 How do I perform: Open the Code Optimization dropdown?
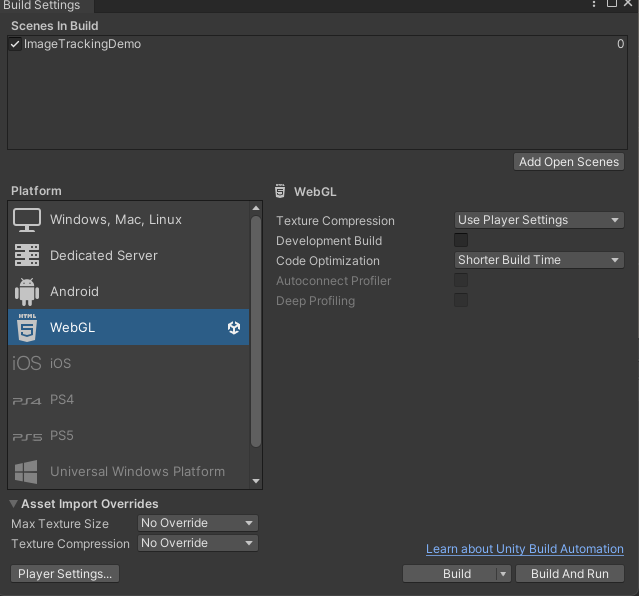[x=539, y=260]
